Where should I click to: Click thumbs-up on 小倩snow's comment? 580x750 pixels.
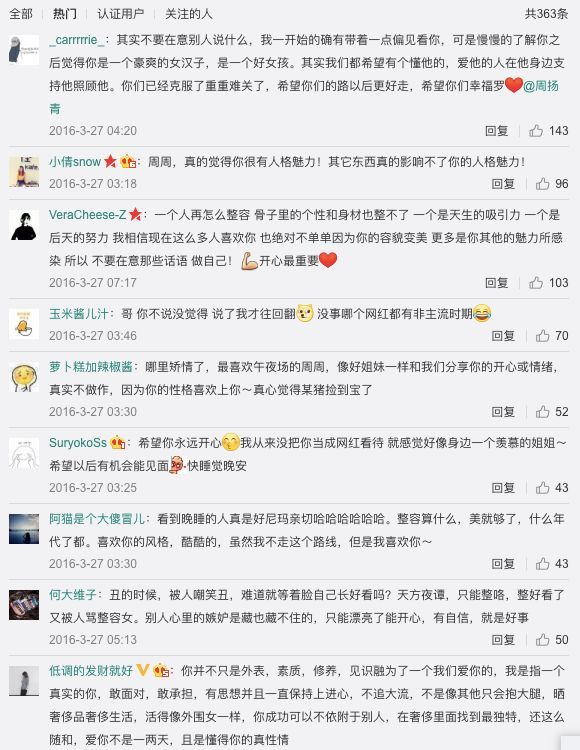pyautogui.click(x=542, y=184)
